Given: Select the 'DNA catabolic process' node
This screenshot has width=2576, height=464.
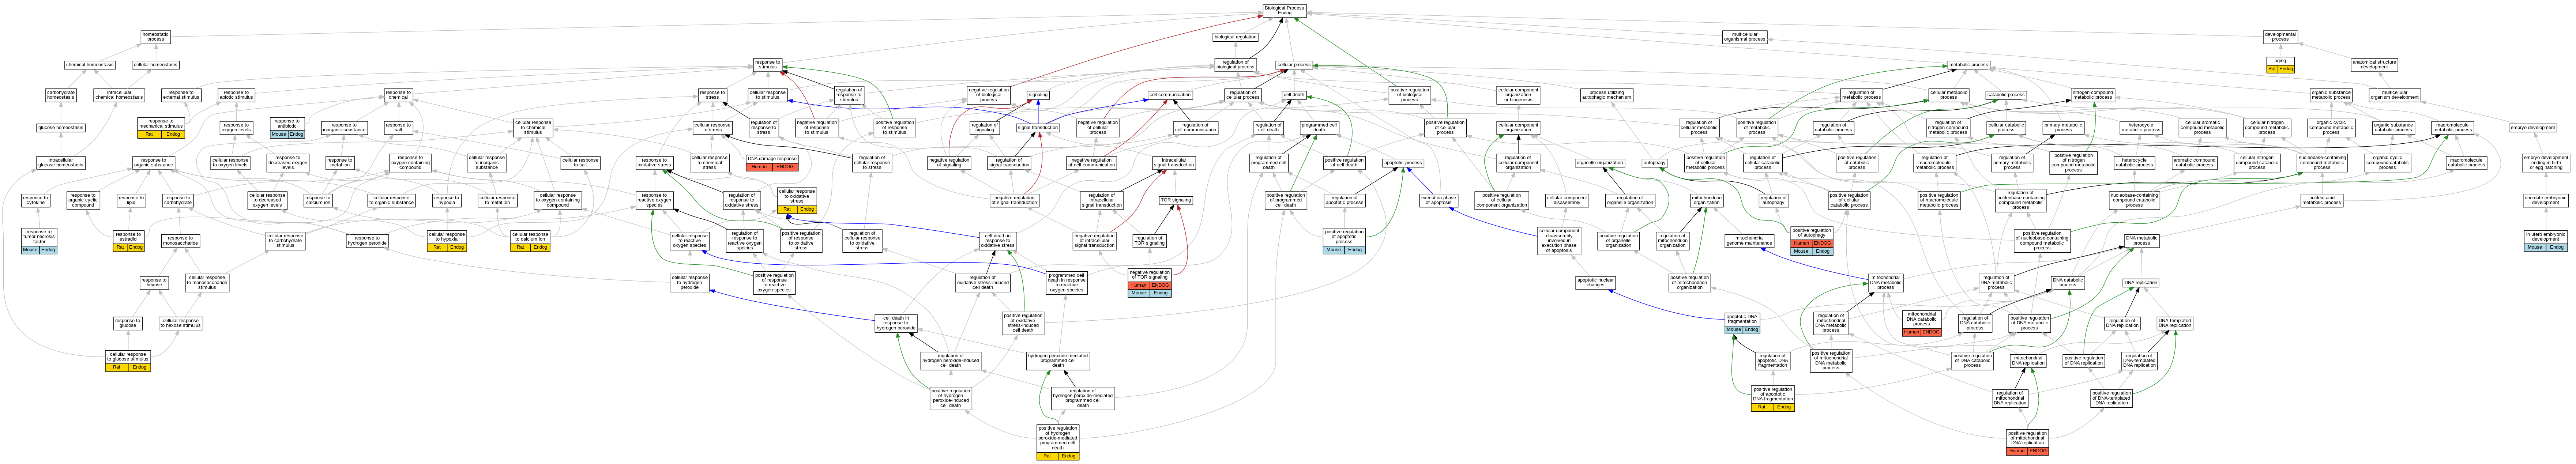Looking at the screenshot, I should [2067, 283].
